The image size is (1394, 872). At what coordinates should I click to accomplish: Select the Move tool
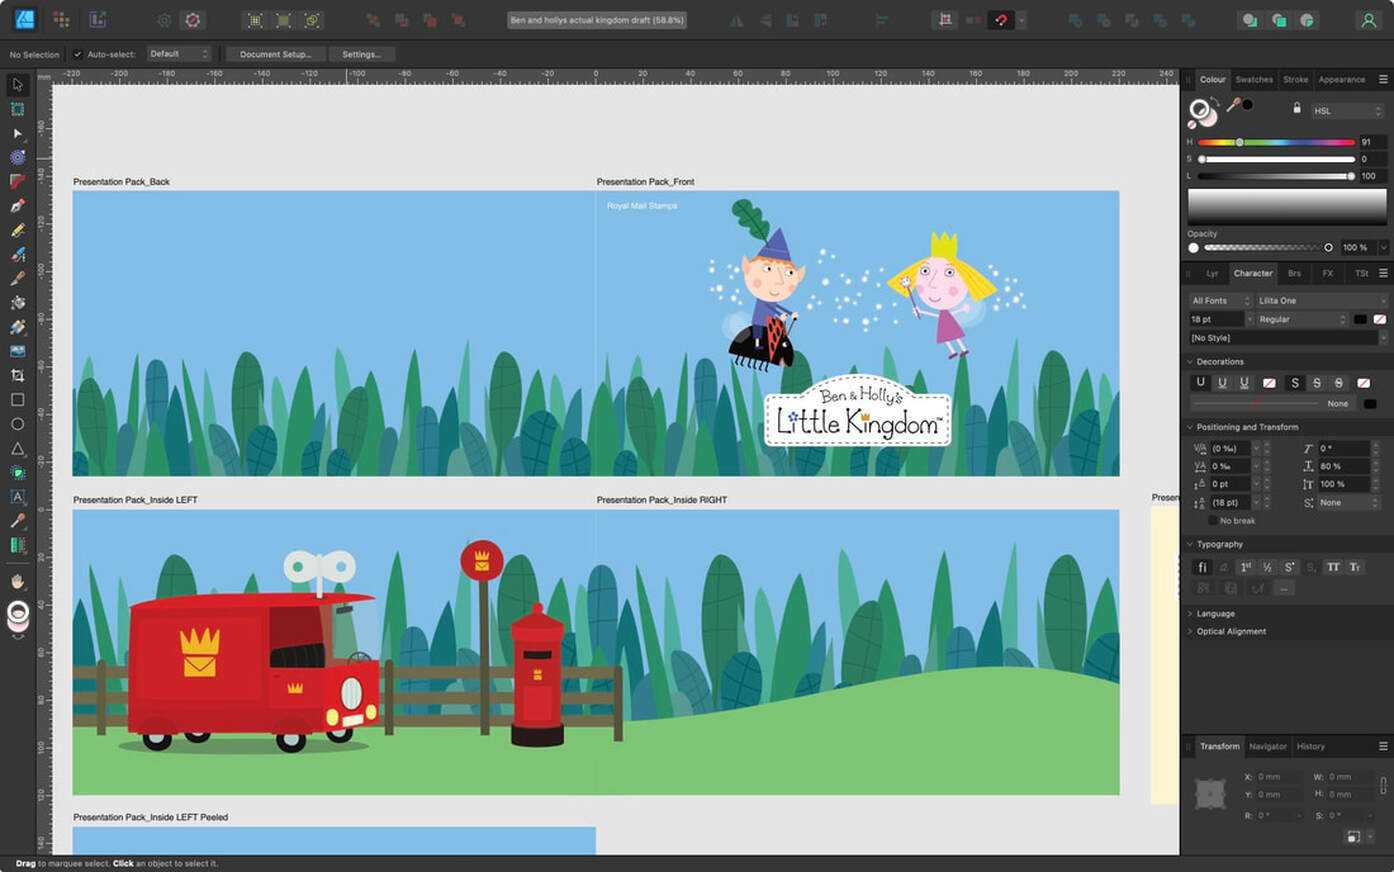tap(17, 85)
